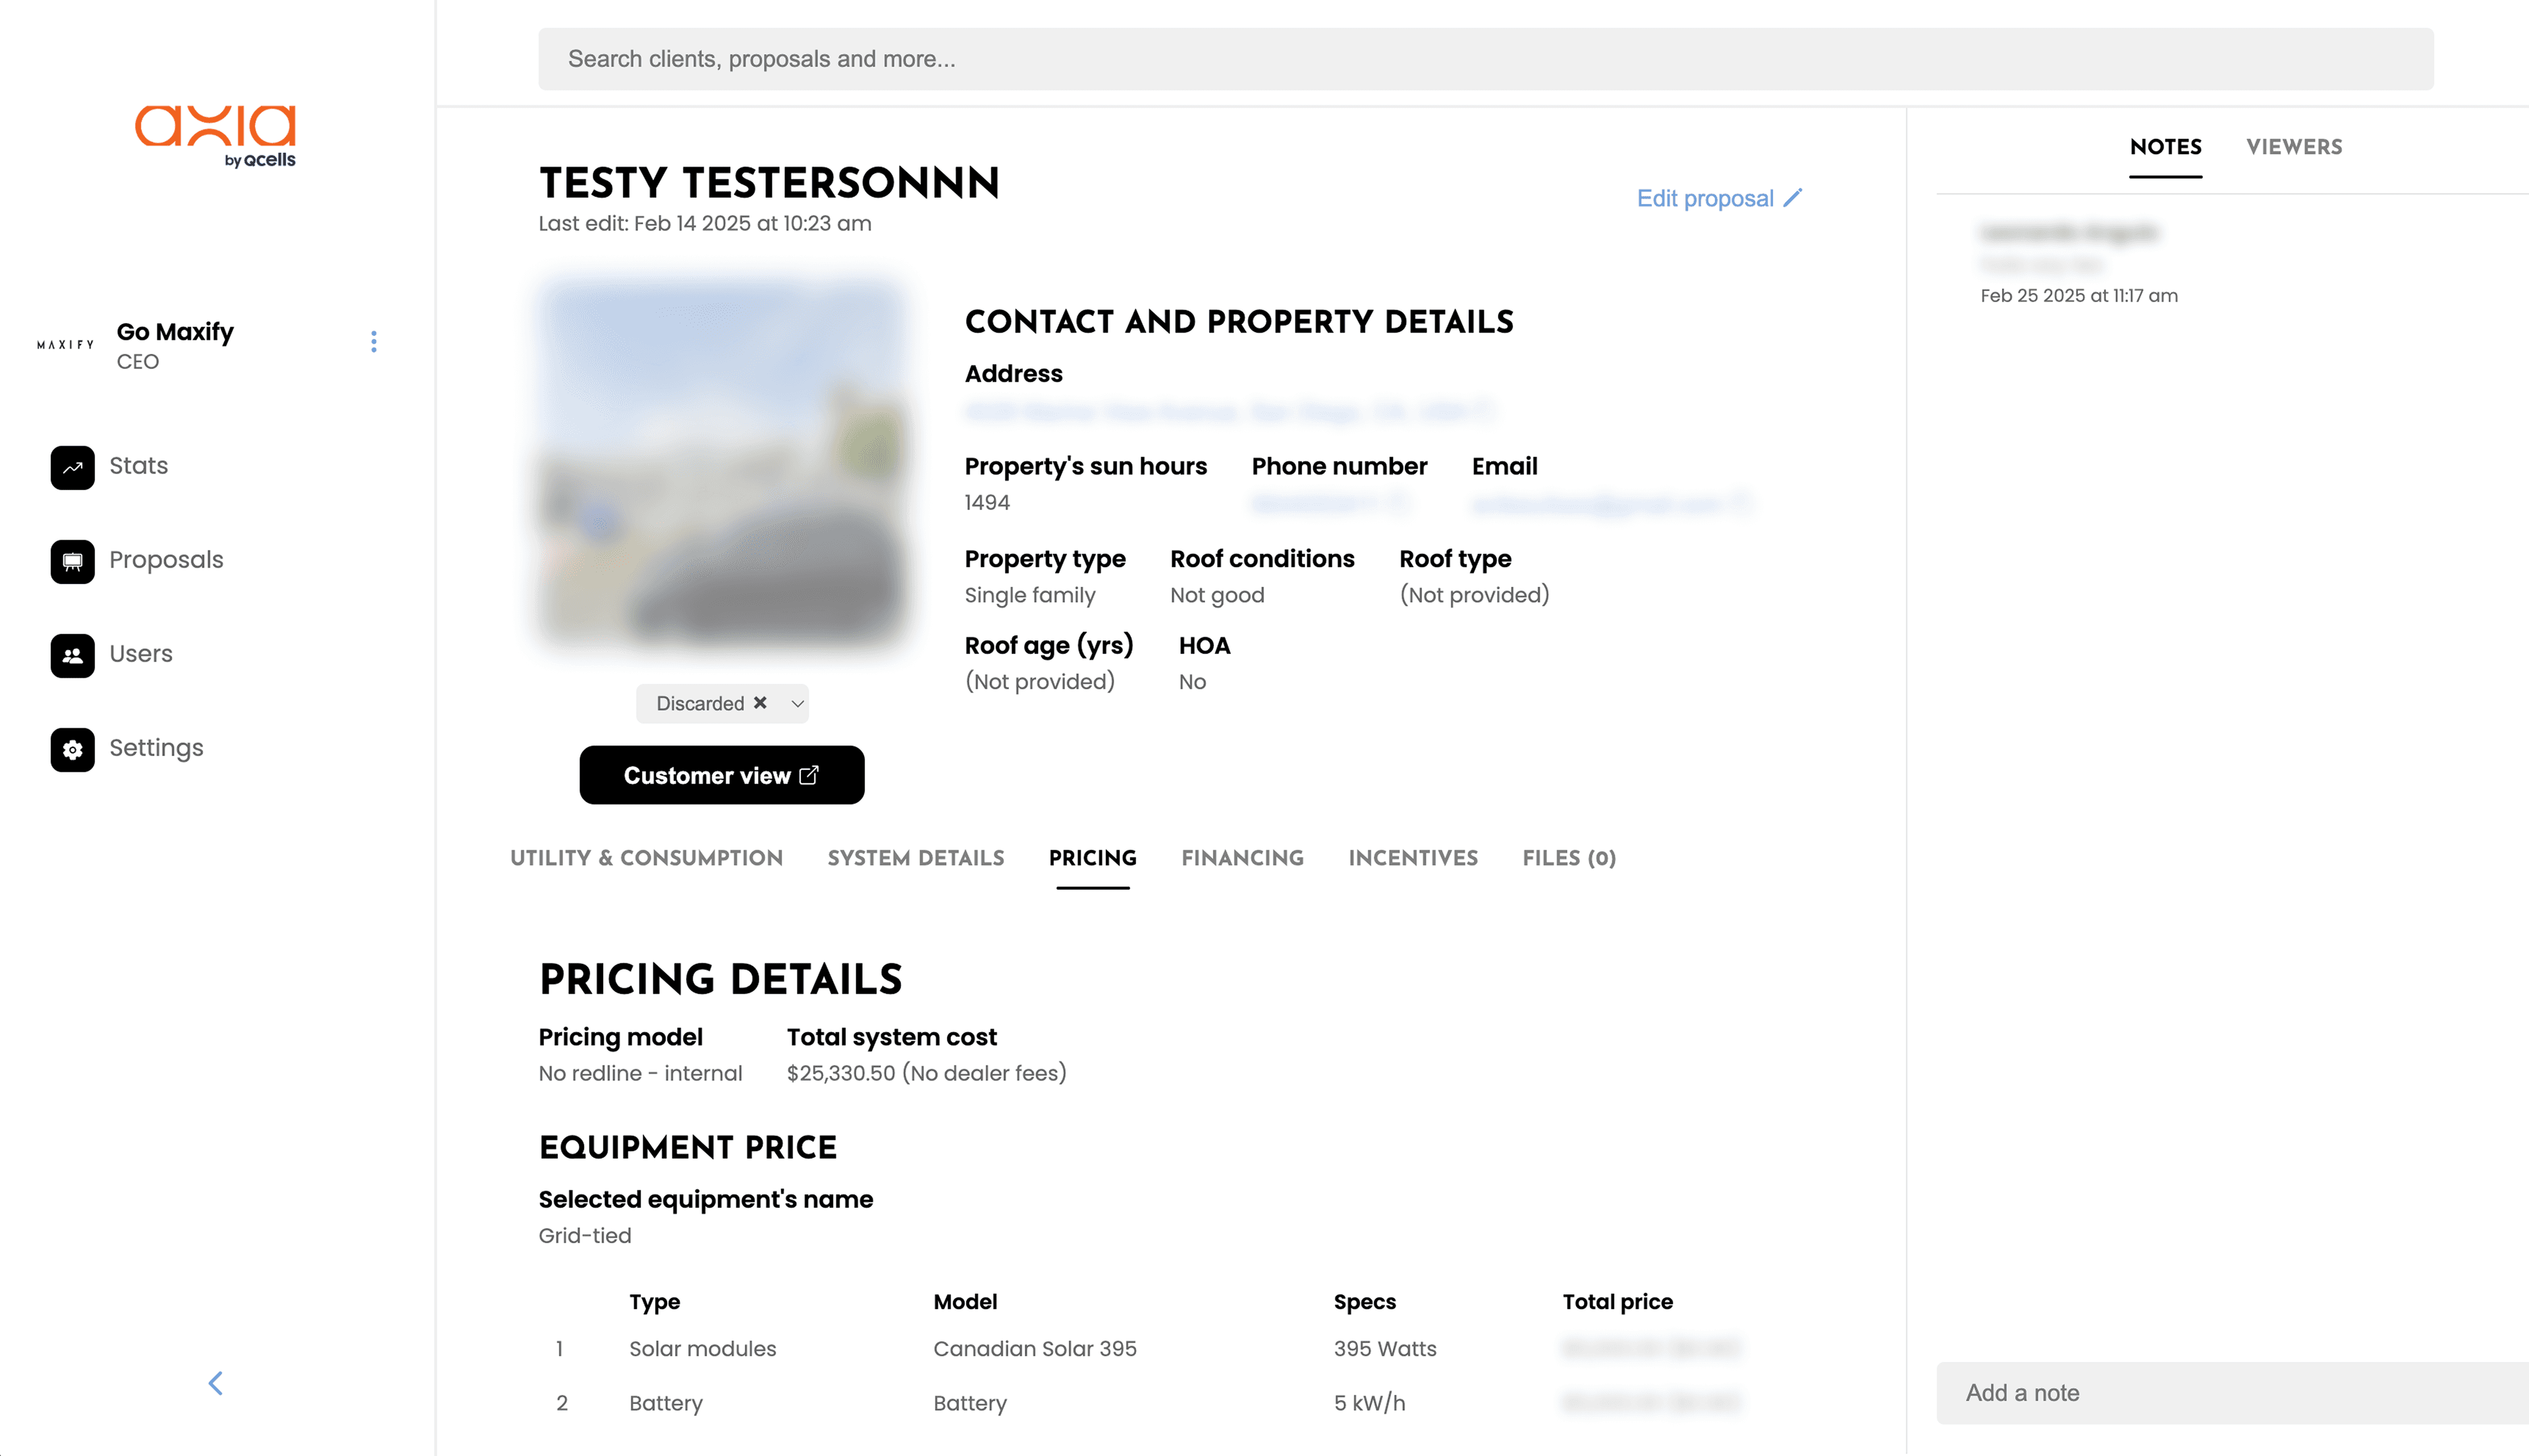Open the Incentives tab
This screenshot has width=2529, height=1456.
pyautogui.click(x=1413, y=858)
